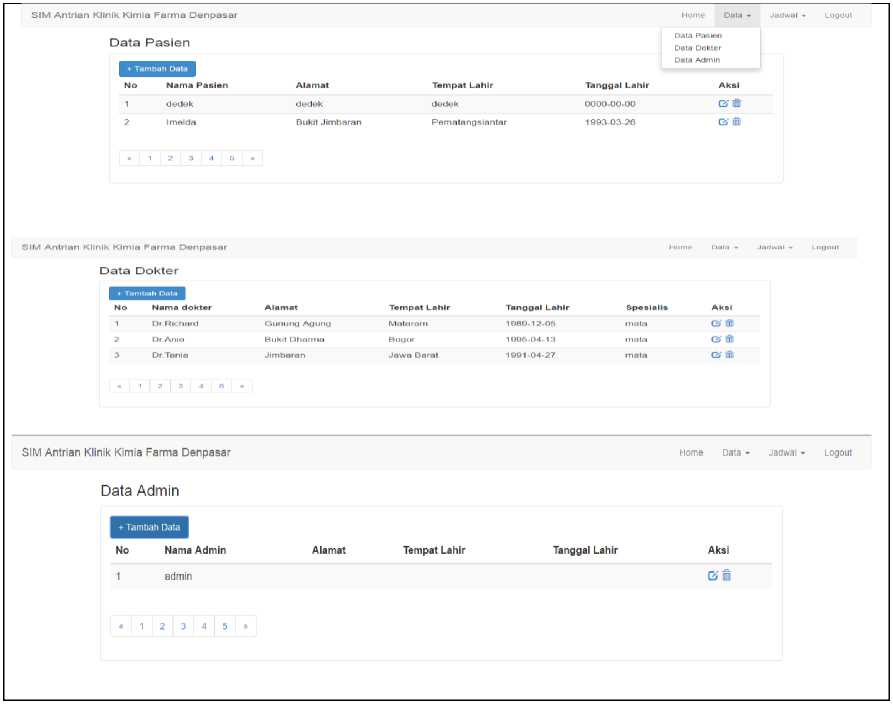Screen dimensions: 893x704
Task: Open the Data dropdown in Data Admin navbar
Action: coord(735,453)
